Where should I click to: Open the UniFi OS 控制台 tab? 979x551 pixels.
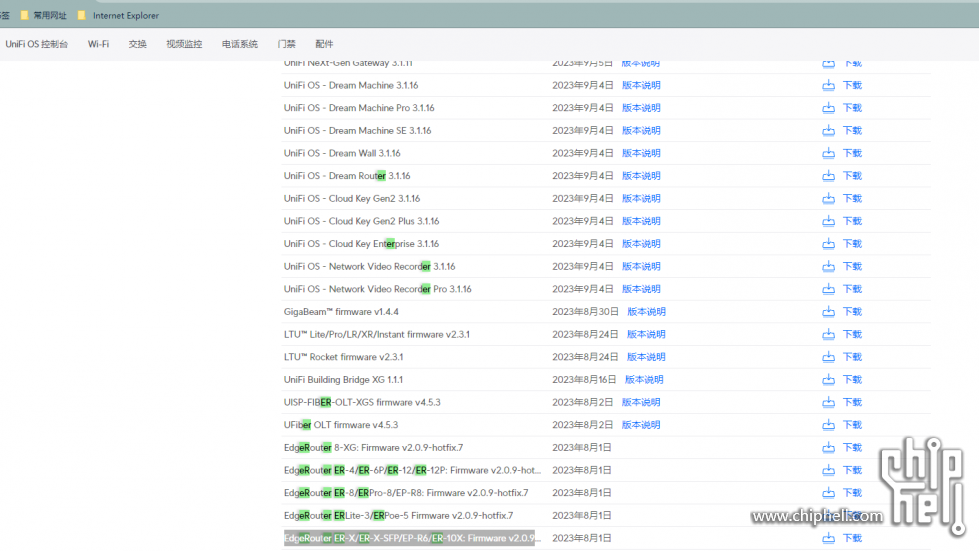(x=36, y=44)
